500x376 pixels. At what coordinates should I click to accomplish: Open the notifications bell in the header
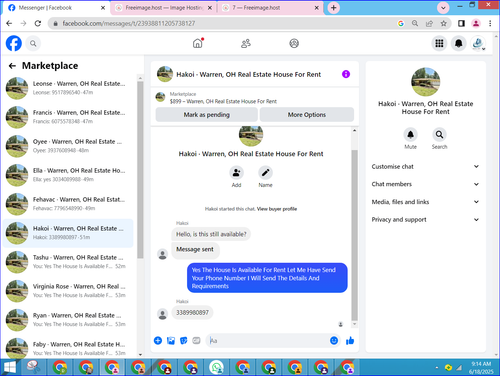coord(459,43)
